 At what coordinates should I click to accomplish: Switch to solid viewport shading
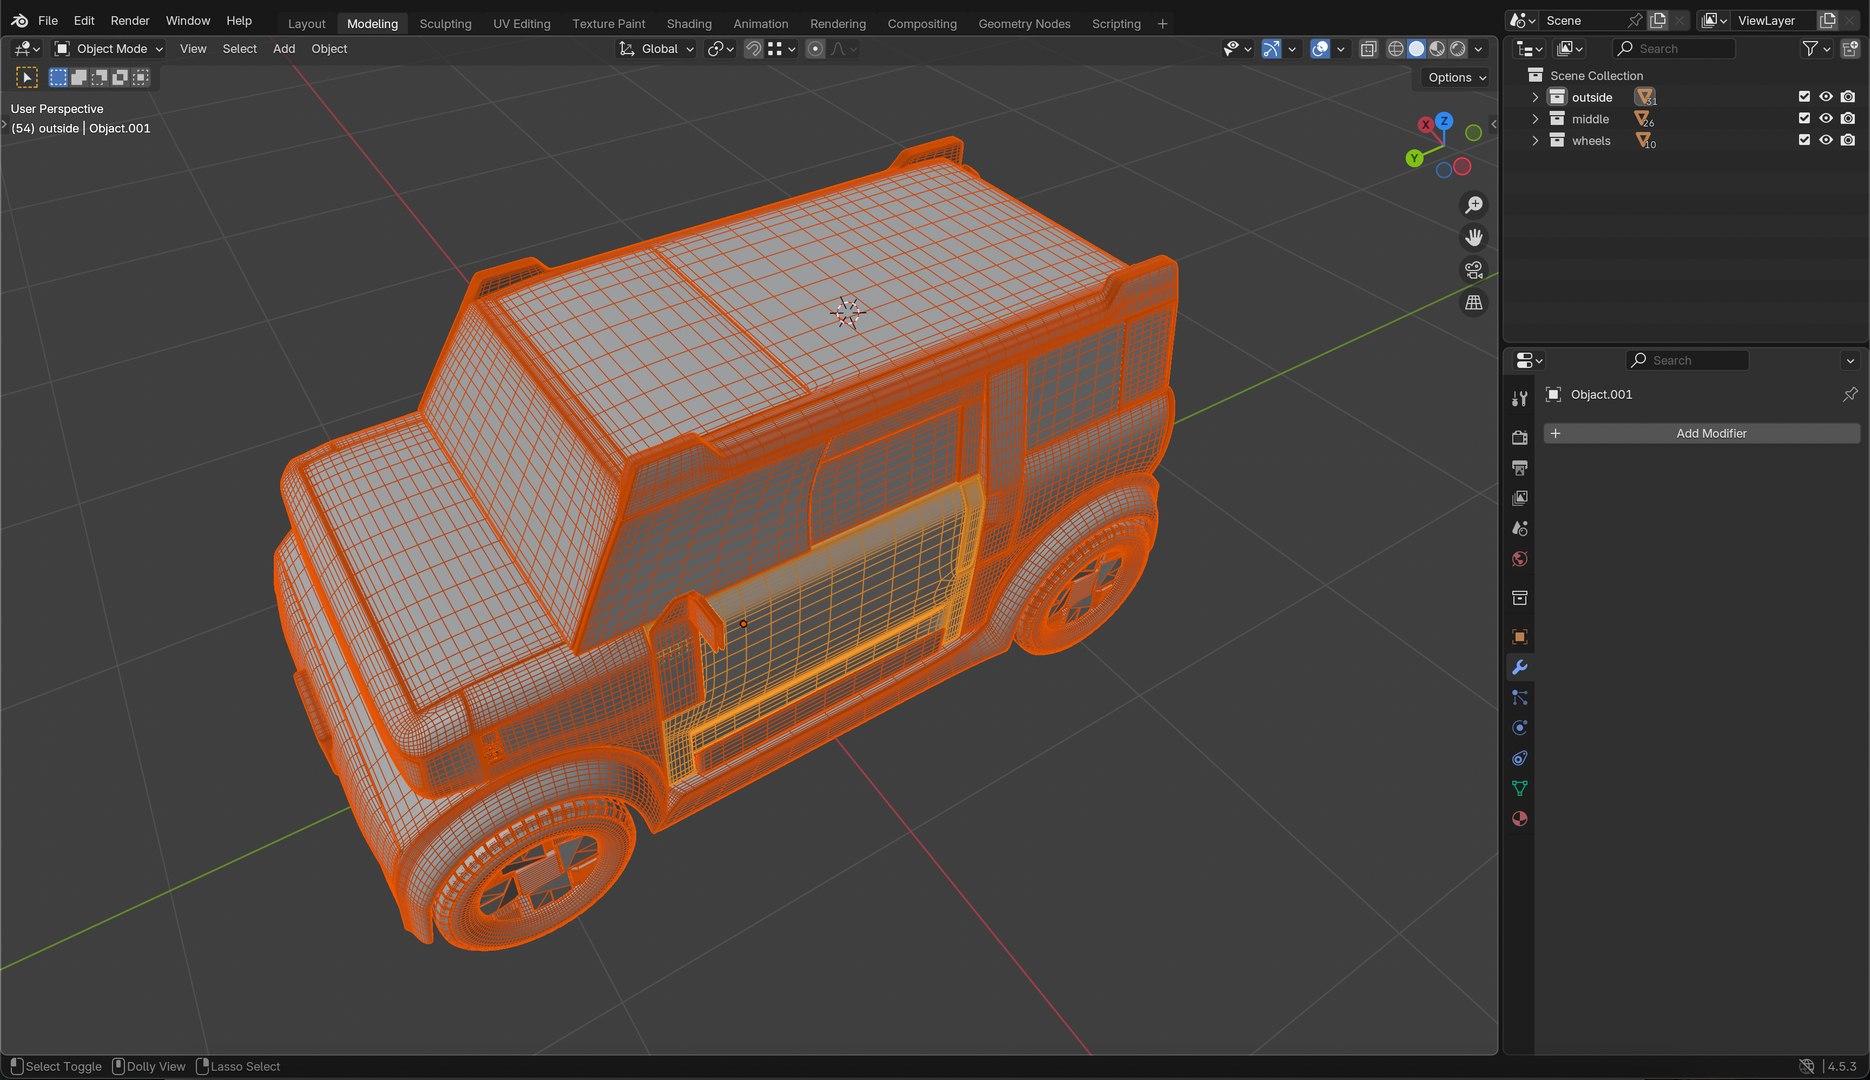(x=1416, y=48)
